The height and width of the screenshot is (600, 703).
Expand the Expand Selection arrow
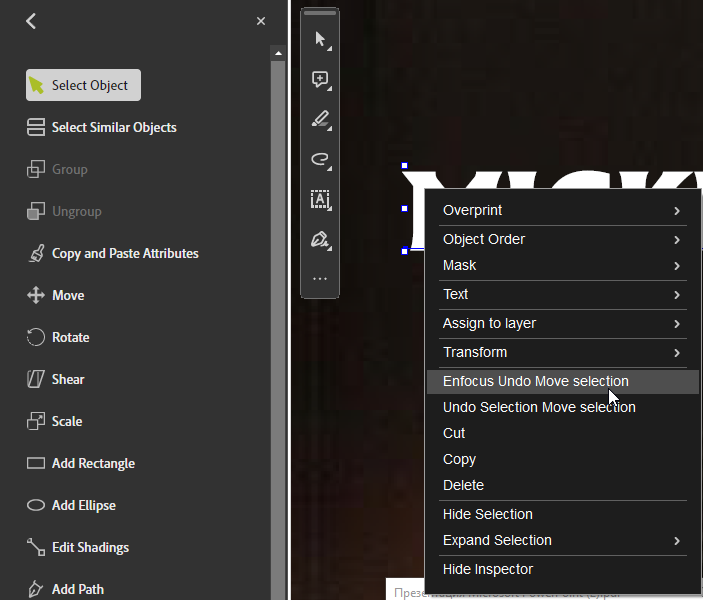click(677, 541)
